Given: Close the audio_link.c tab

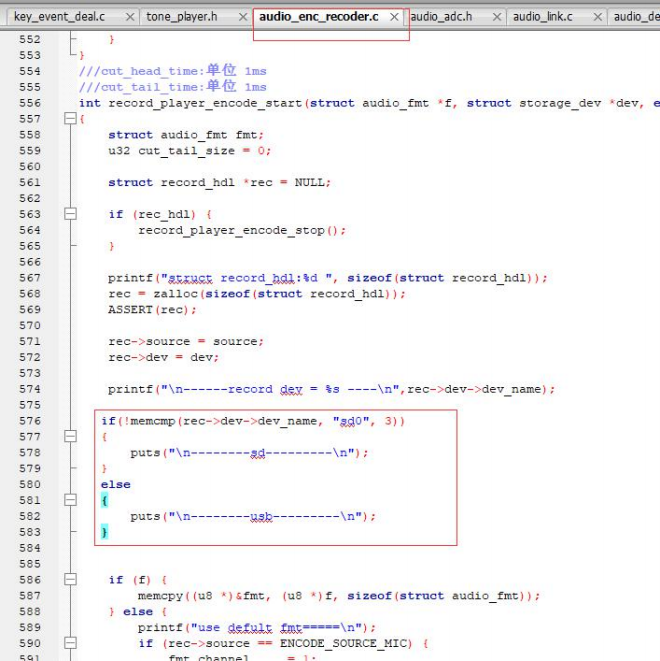Looking at the screenshot, I should pos(598,17).
